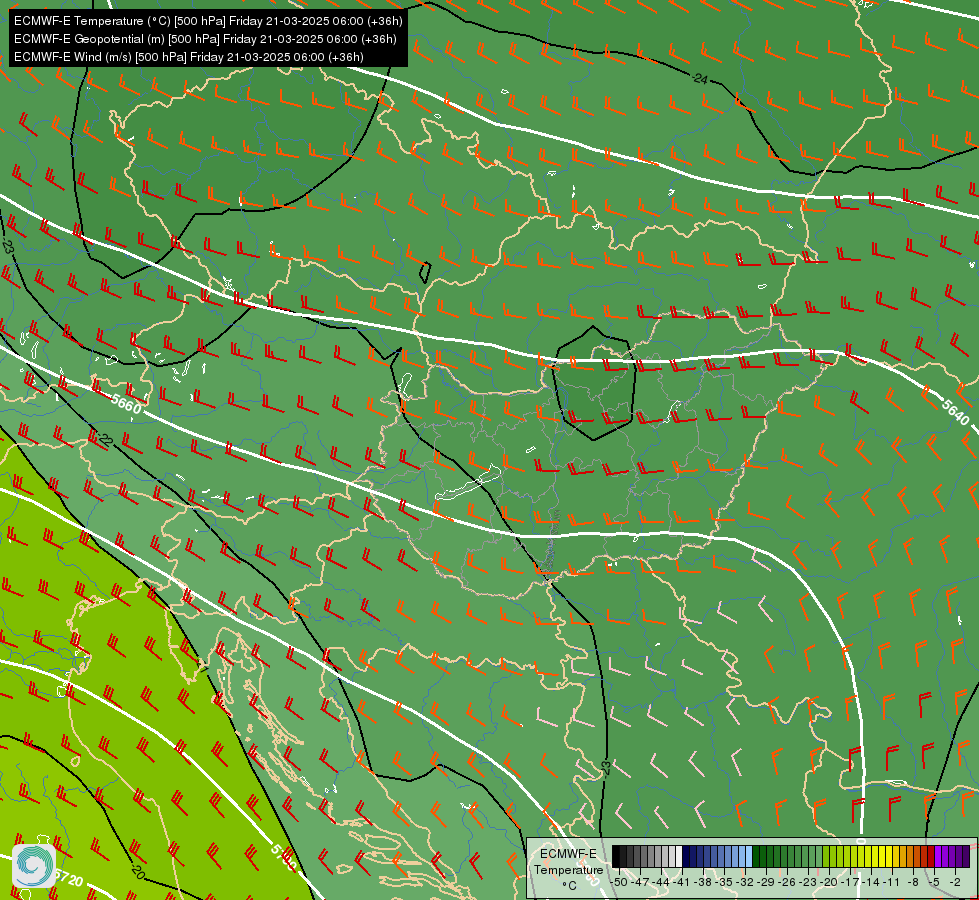This screenshot has height=900, width=979.
Task: Pick the purple swatch at the legend's end
Action: click(x=965, y=856)
